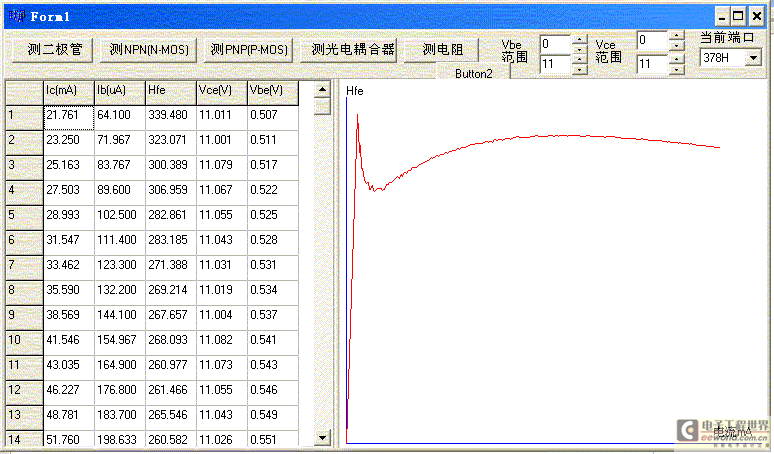Click the Vbe range lower value field showing 0
Image resolution: width=774 pixels, height=454 pixels.
pyautogui.click(x=555, y=44)
